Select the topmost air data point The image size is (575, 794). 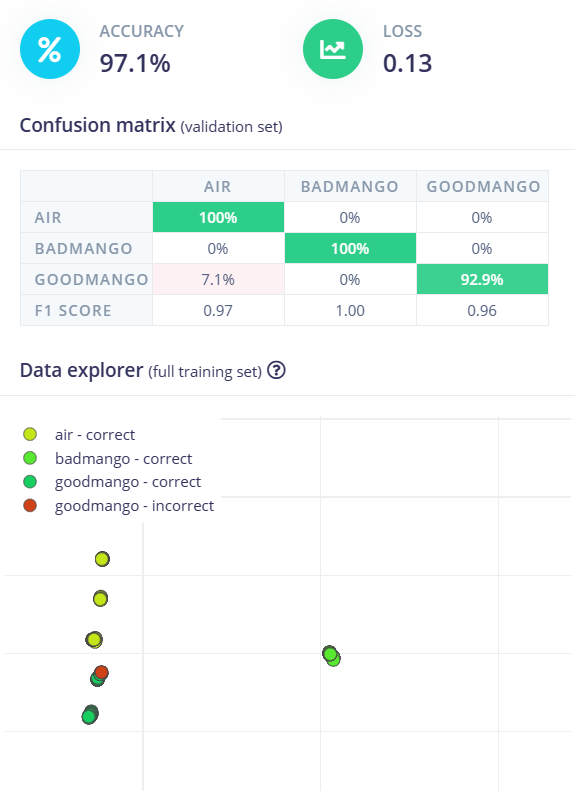click(x=102, y=559)
